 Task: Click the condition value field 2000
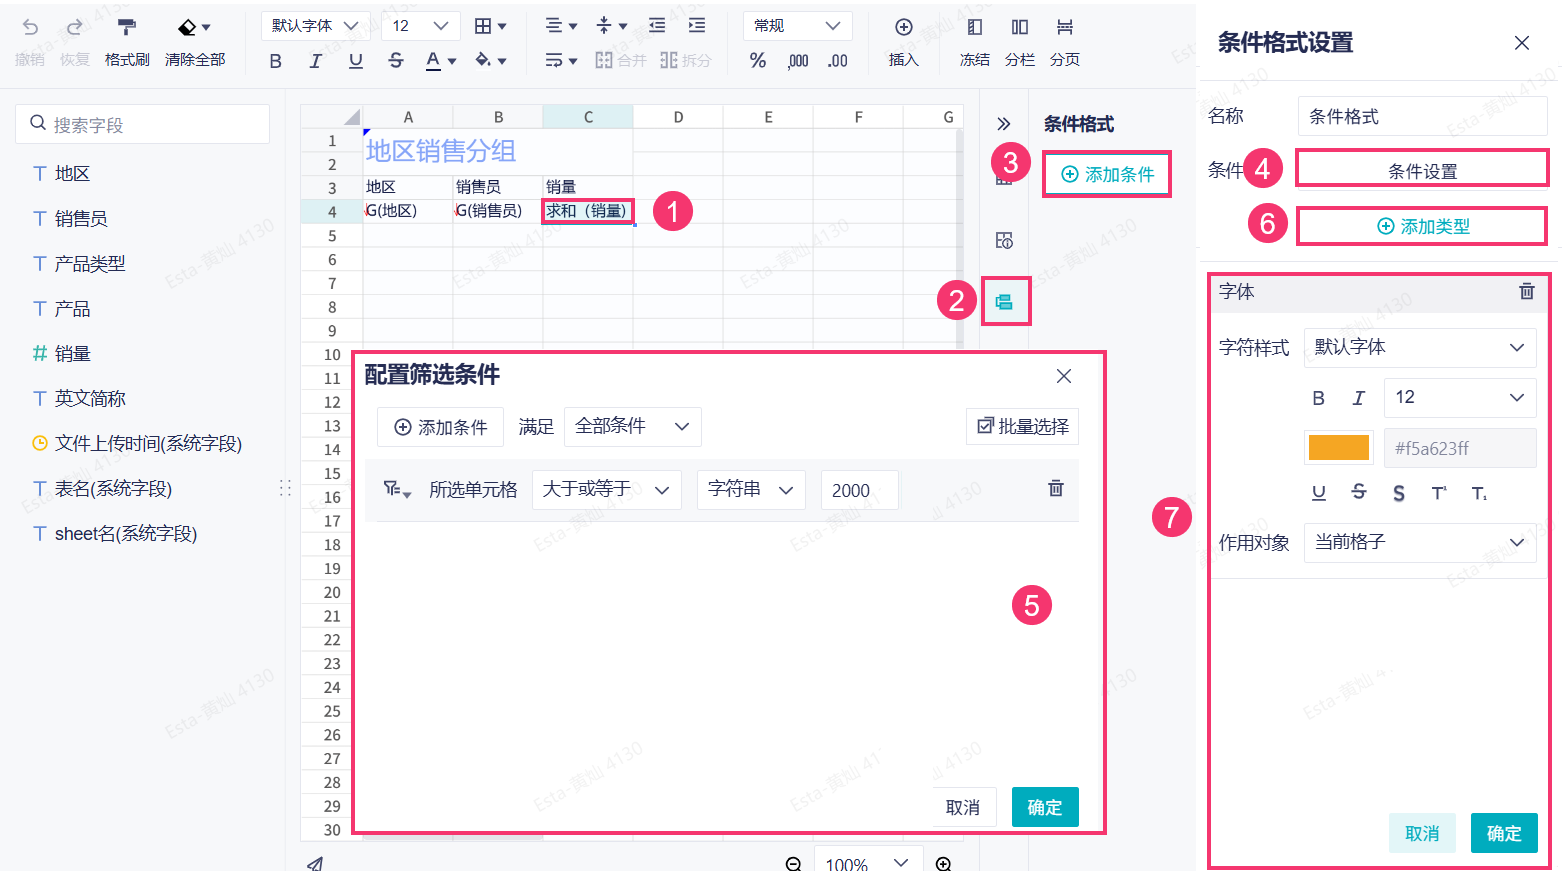click(x=859, y=490)
